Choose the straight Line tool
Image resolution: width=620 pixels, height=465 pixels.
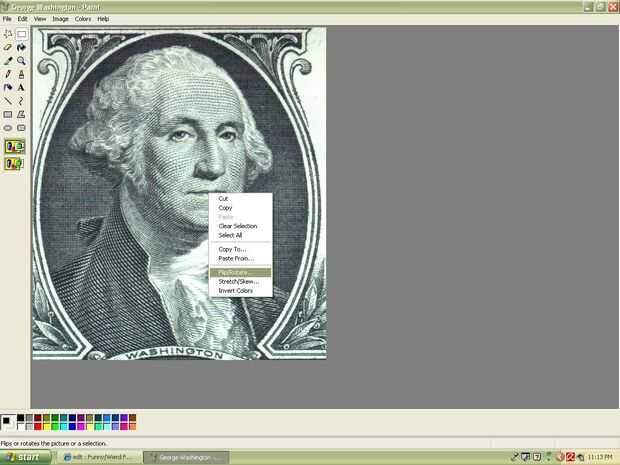[x=8, y=101]
